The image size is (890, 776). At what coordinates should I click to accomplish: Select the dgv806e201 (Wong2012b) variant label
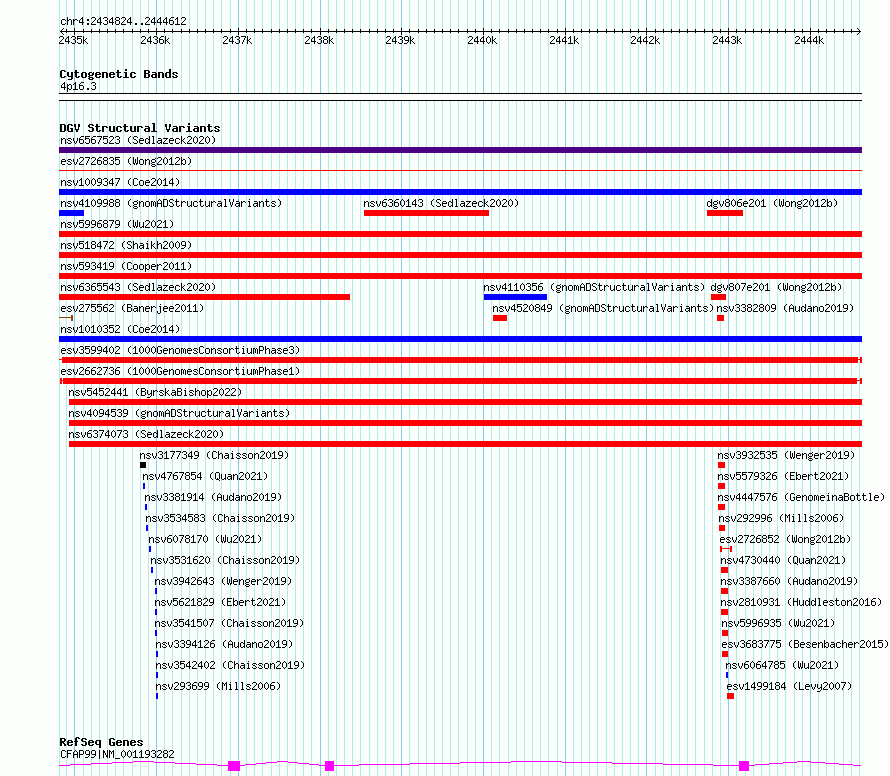click(x=772, y=203)
